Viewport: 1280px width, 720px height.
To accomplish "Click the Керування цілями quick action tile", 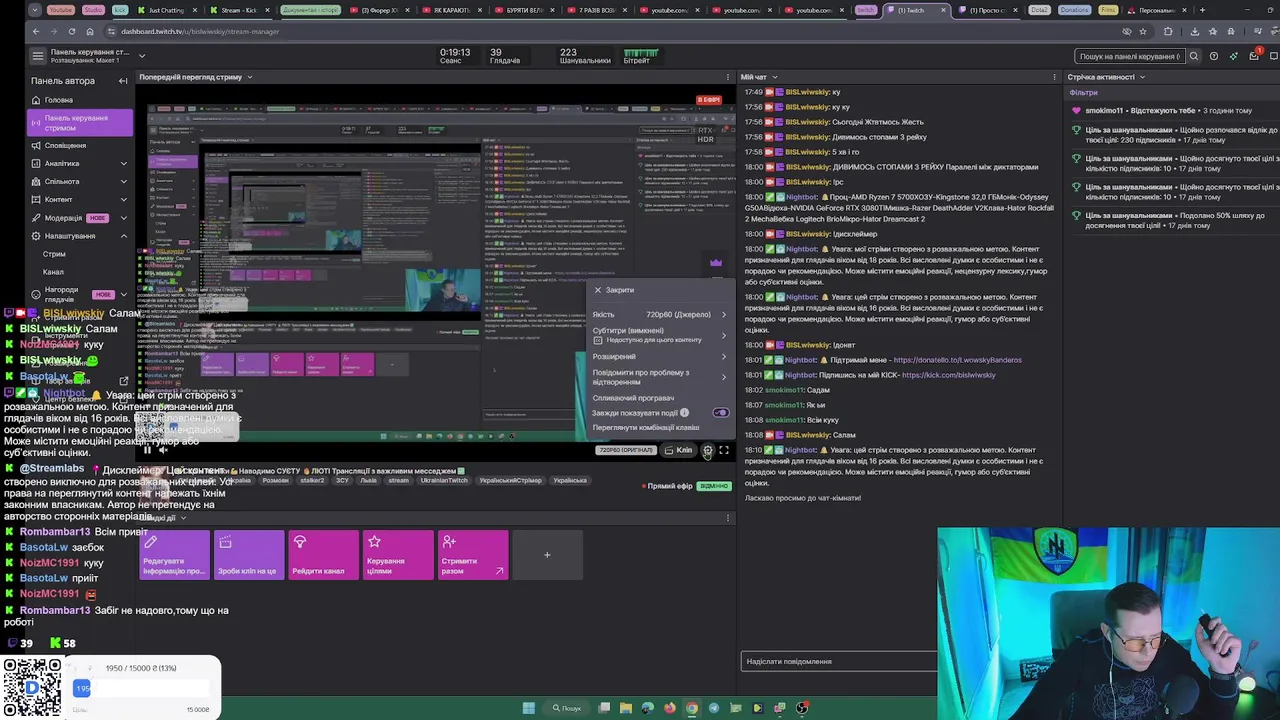I will tap(397, 555).
